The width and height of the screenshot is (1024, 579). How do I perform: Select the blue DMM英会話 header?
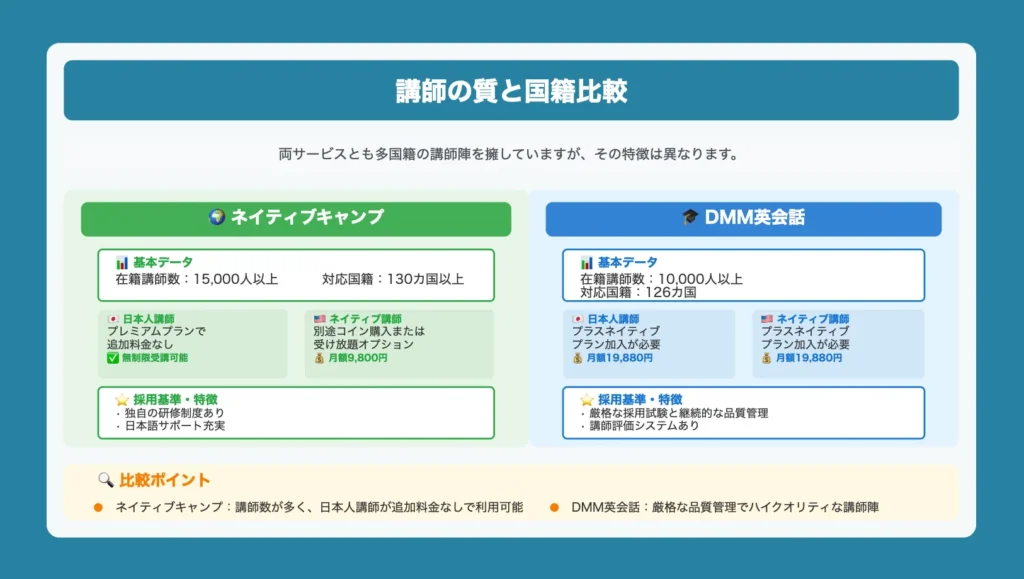click(x=743, y=219)
